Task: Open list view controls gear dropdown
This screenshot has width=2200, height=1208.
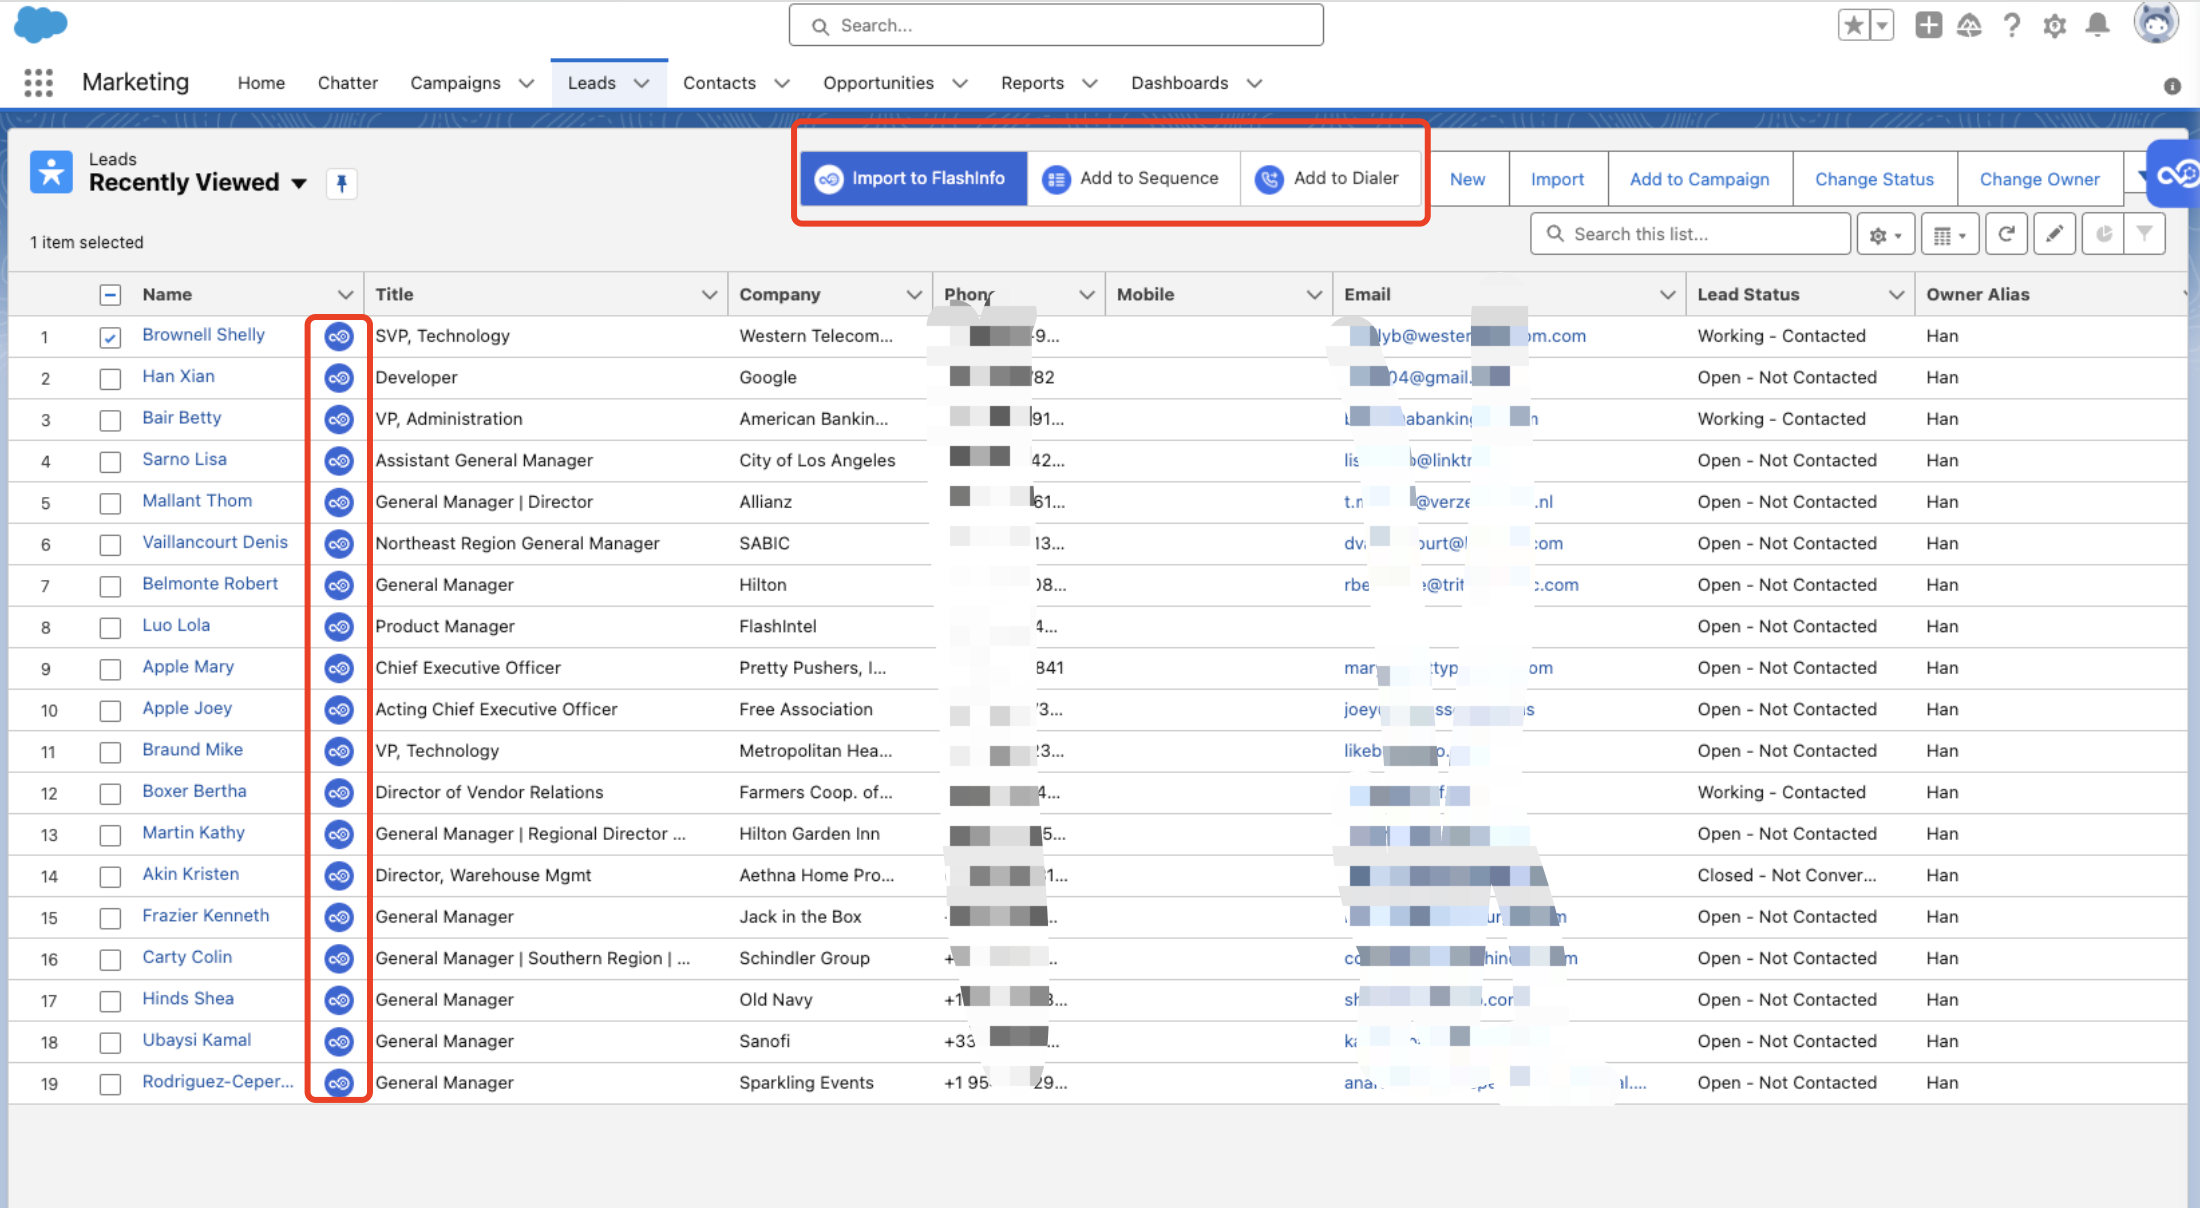Action: [x=1886, y=235]
